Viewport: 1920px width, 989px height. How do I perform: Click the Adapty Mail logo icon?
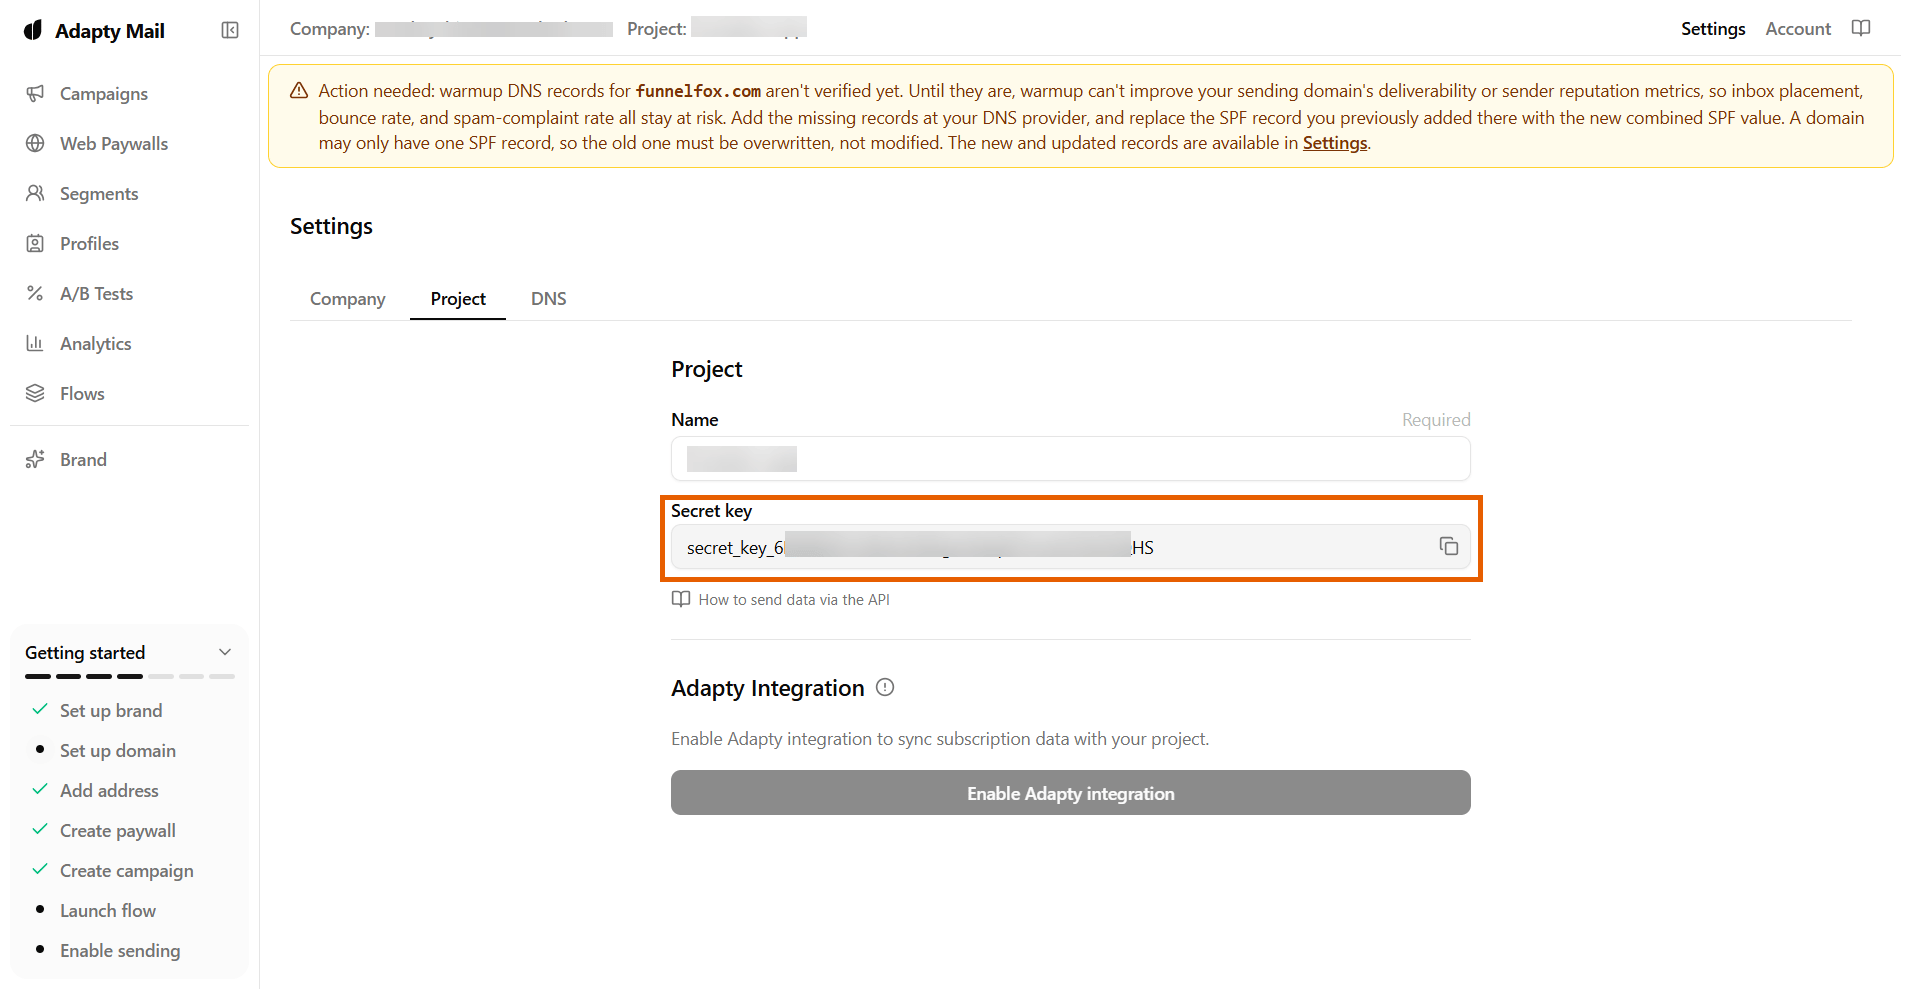(33, 30)
